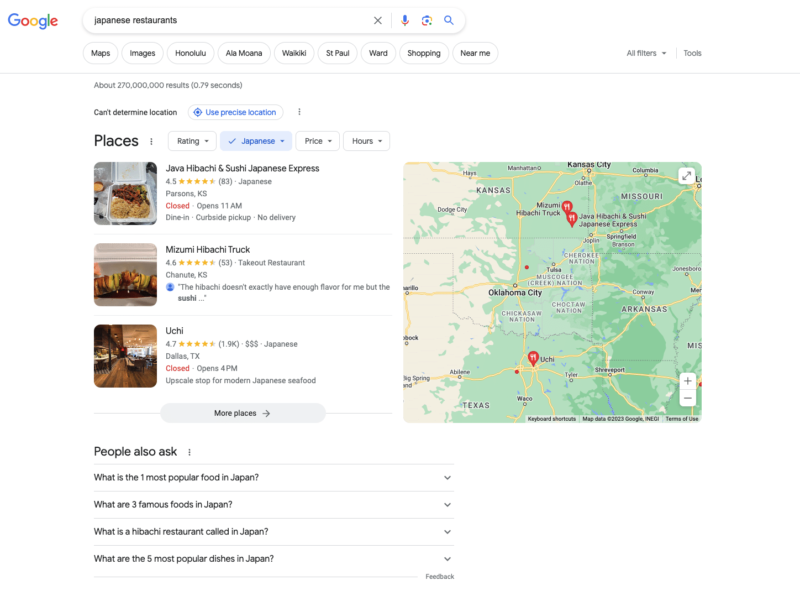Click the 'Chanute, KS' address text
The image size is (800, 596).
[186, 275]
